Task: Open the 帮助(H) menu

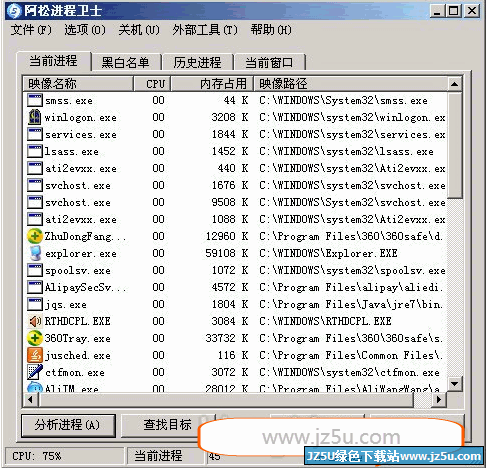Action: 271,30
